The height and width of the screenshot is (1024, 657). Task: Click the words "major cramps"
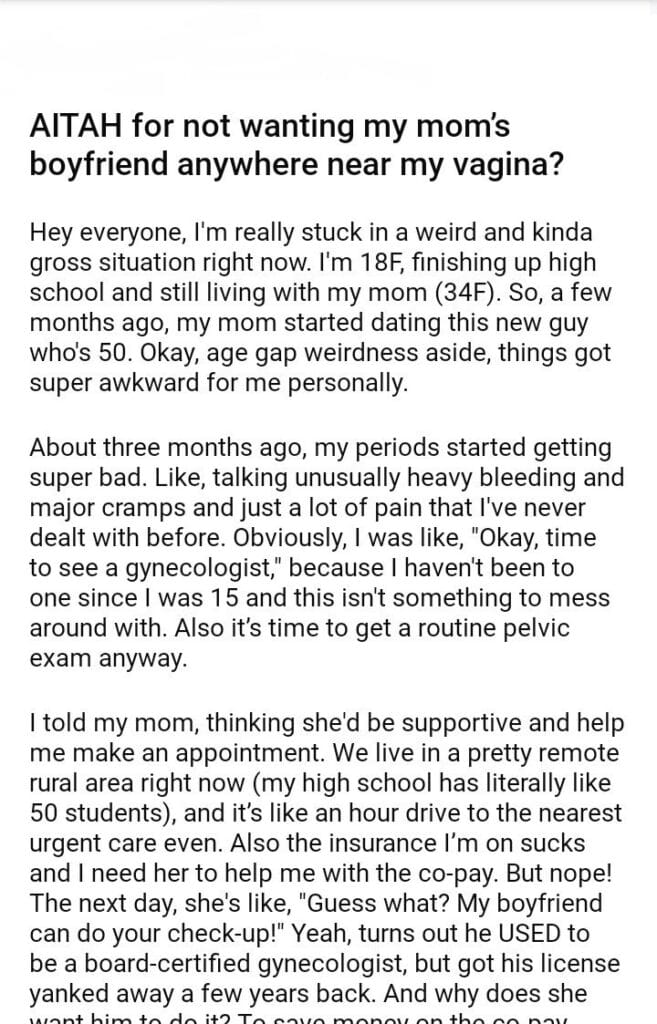click(91, 508)
